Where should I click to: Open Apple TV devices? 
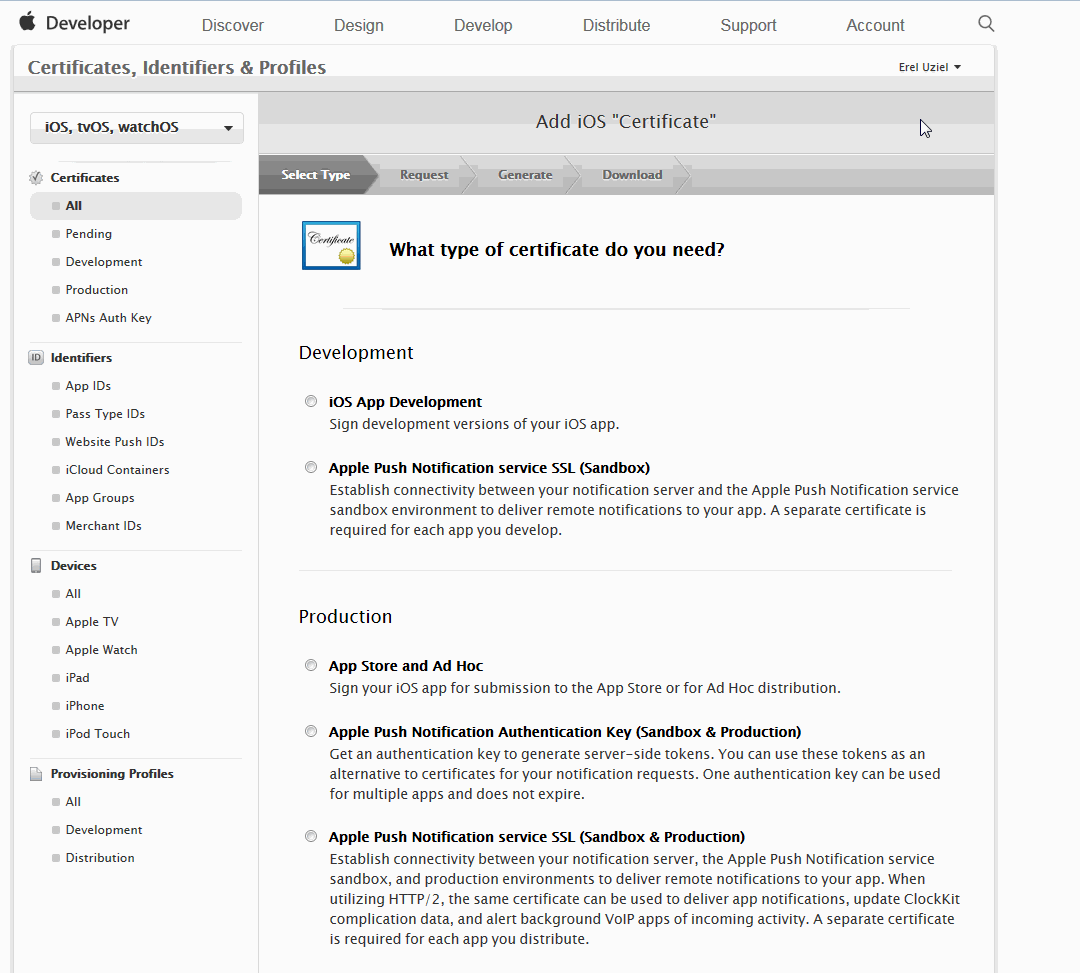(x=92, y=622)
